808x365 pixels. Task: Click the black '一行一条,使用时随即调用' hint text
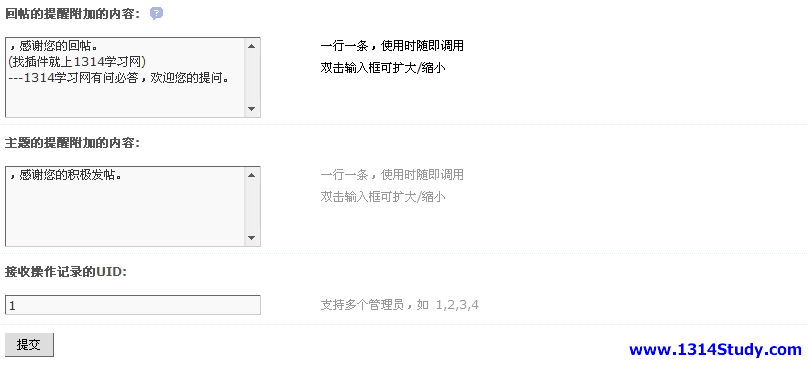click(392, 46)
